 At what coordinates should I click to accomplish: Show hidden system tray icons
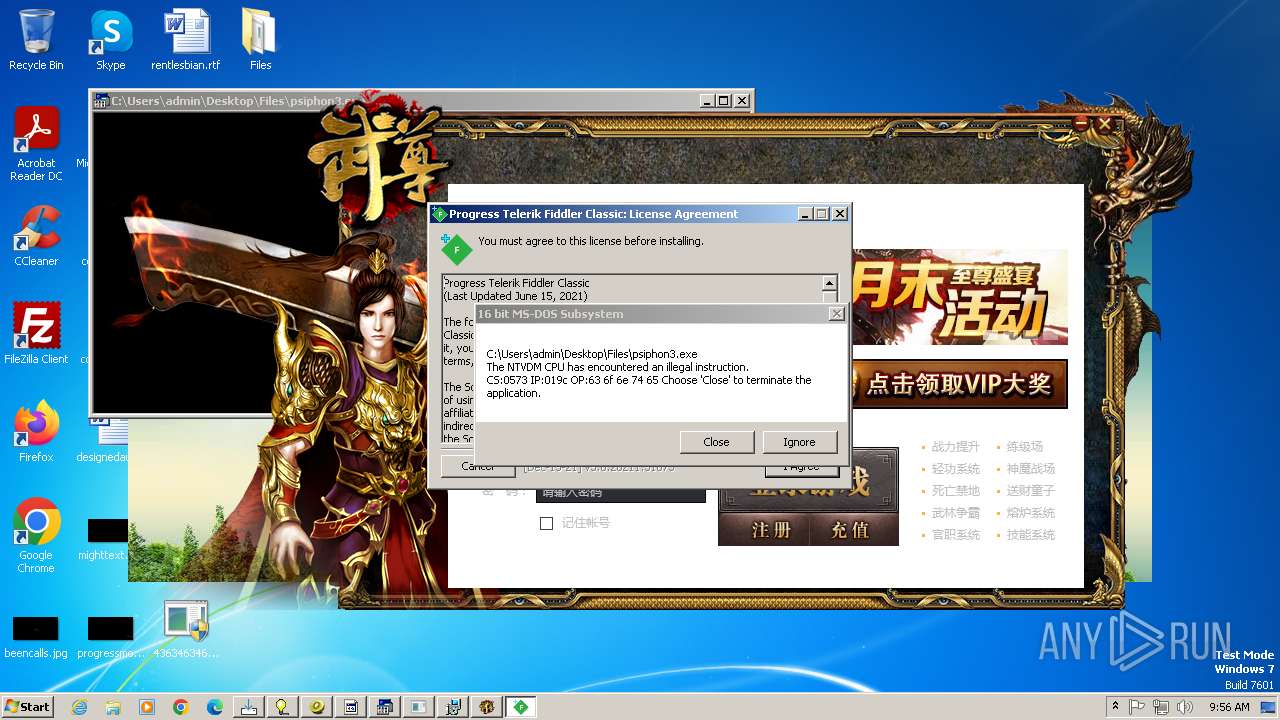click(1115, 707)
